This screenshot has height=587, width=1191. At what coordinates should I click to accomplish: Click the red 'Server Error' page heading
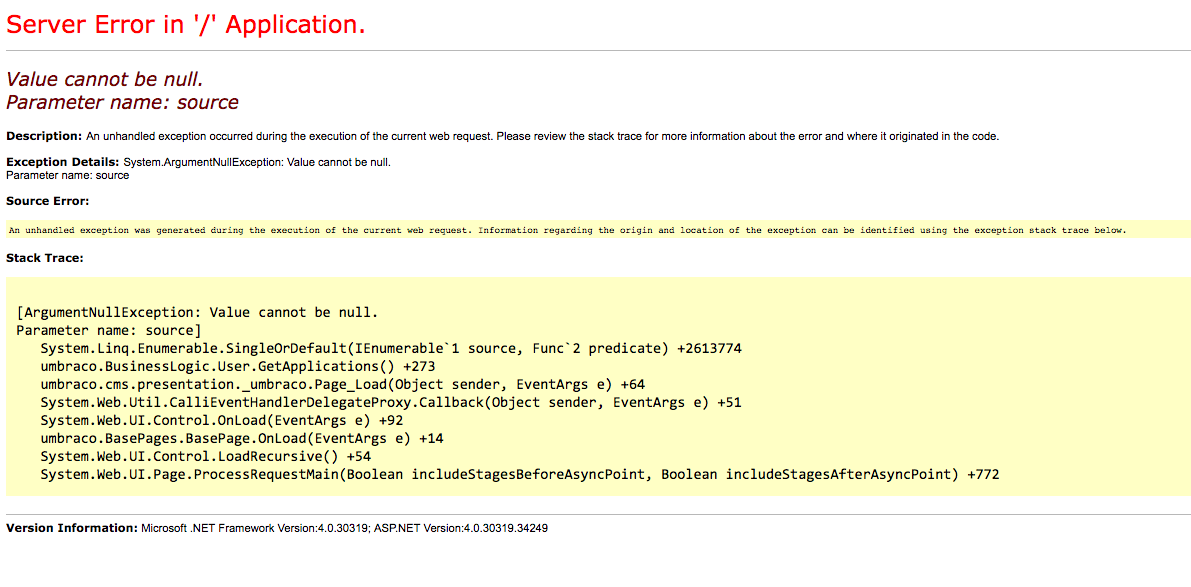pyautogui.click(x=186, y=25)
